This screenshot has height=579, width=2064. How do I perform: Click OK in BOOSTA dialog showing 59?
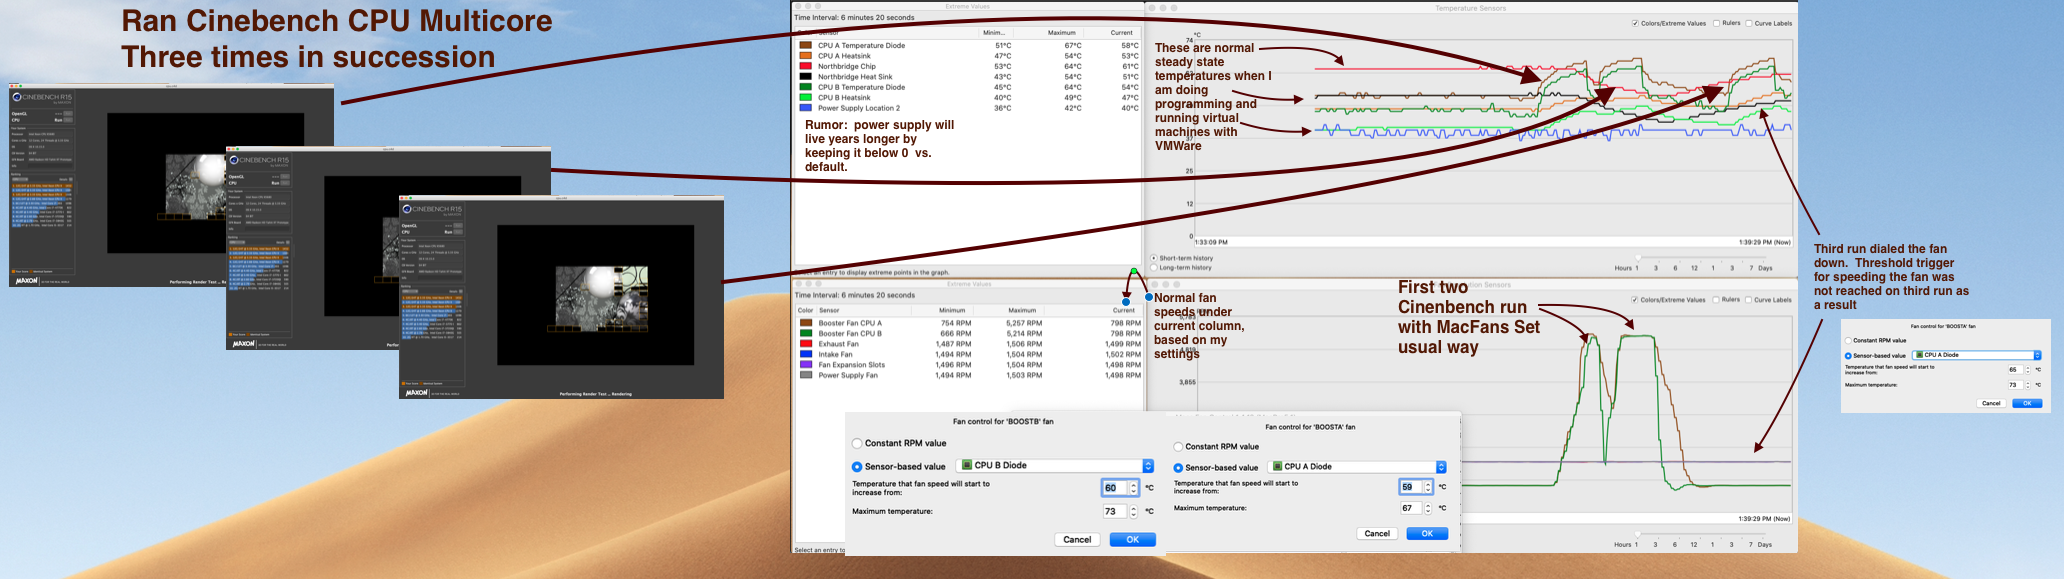[x=1427, y=533]
